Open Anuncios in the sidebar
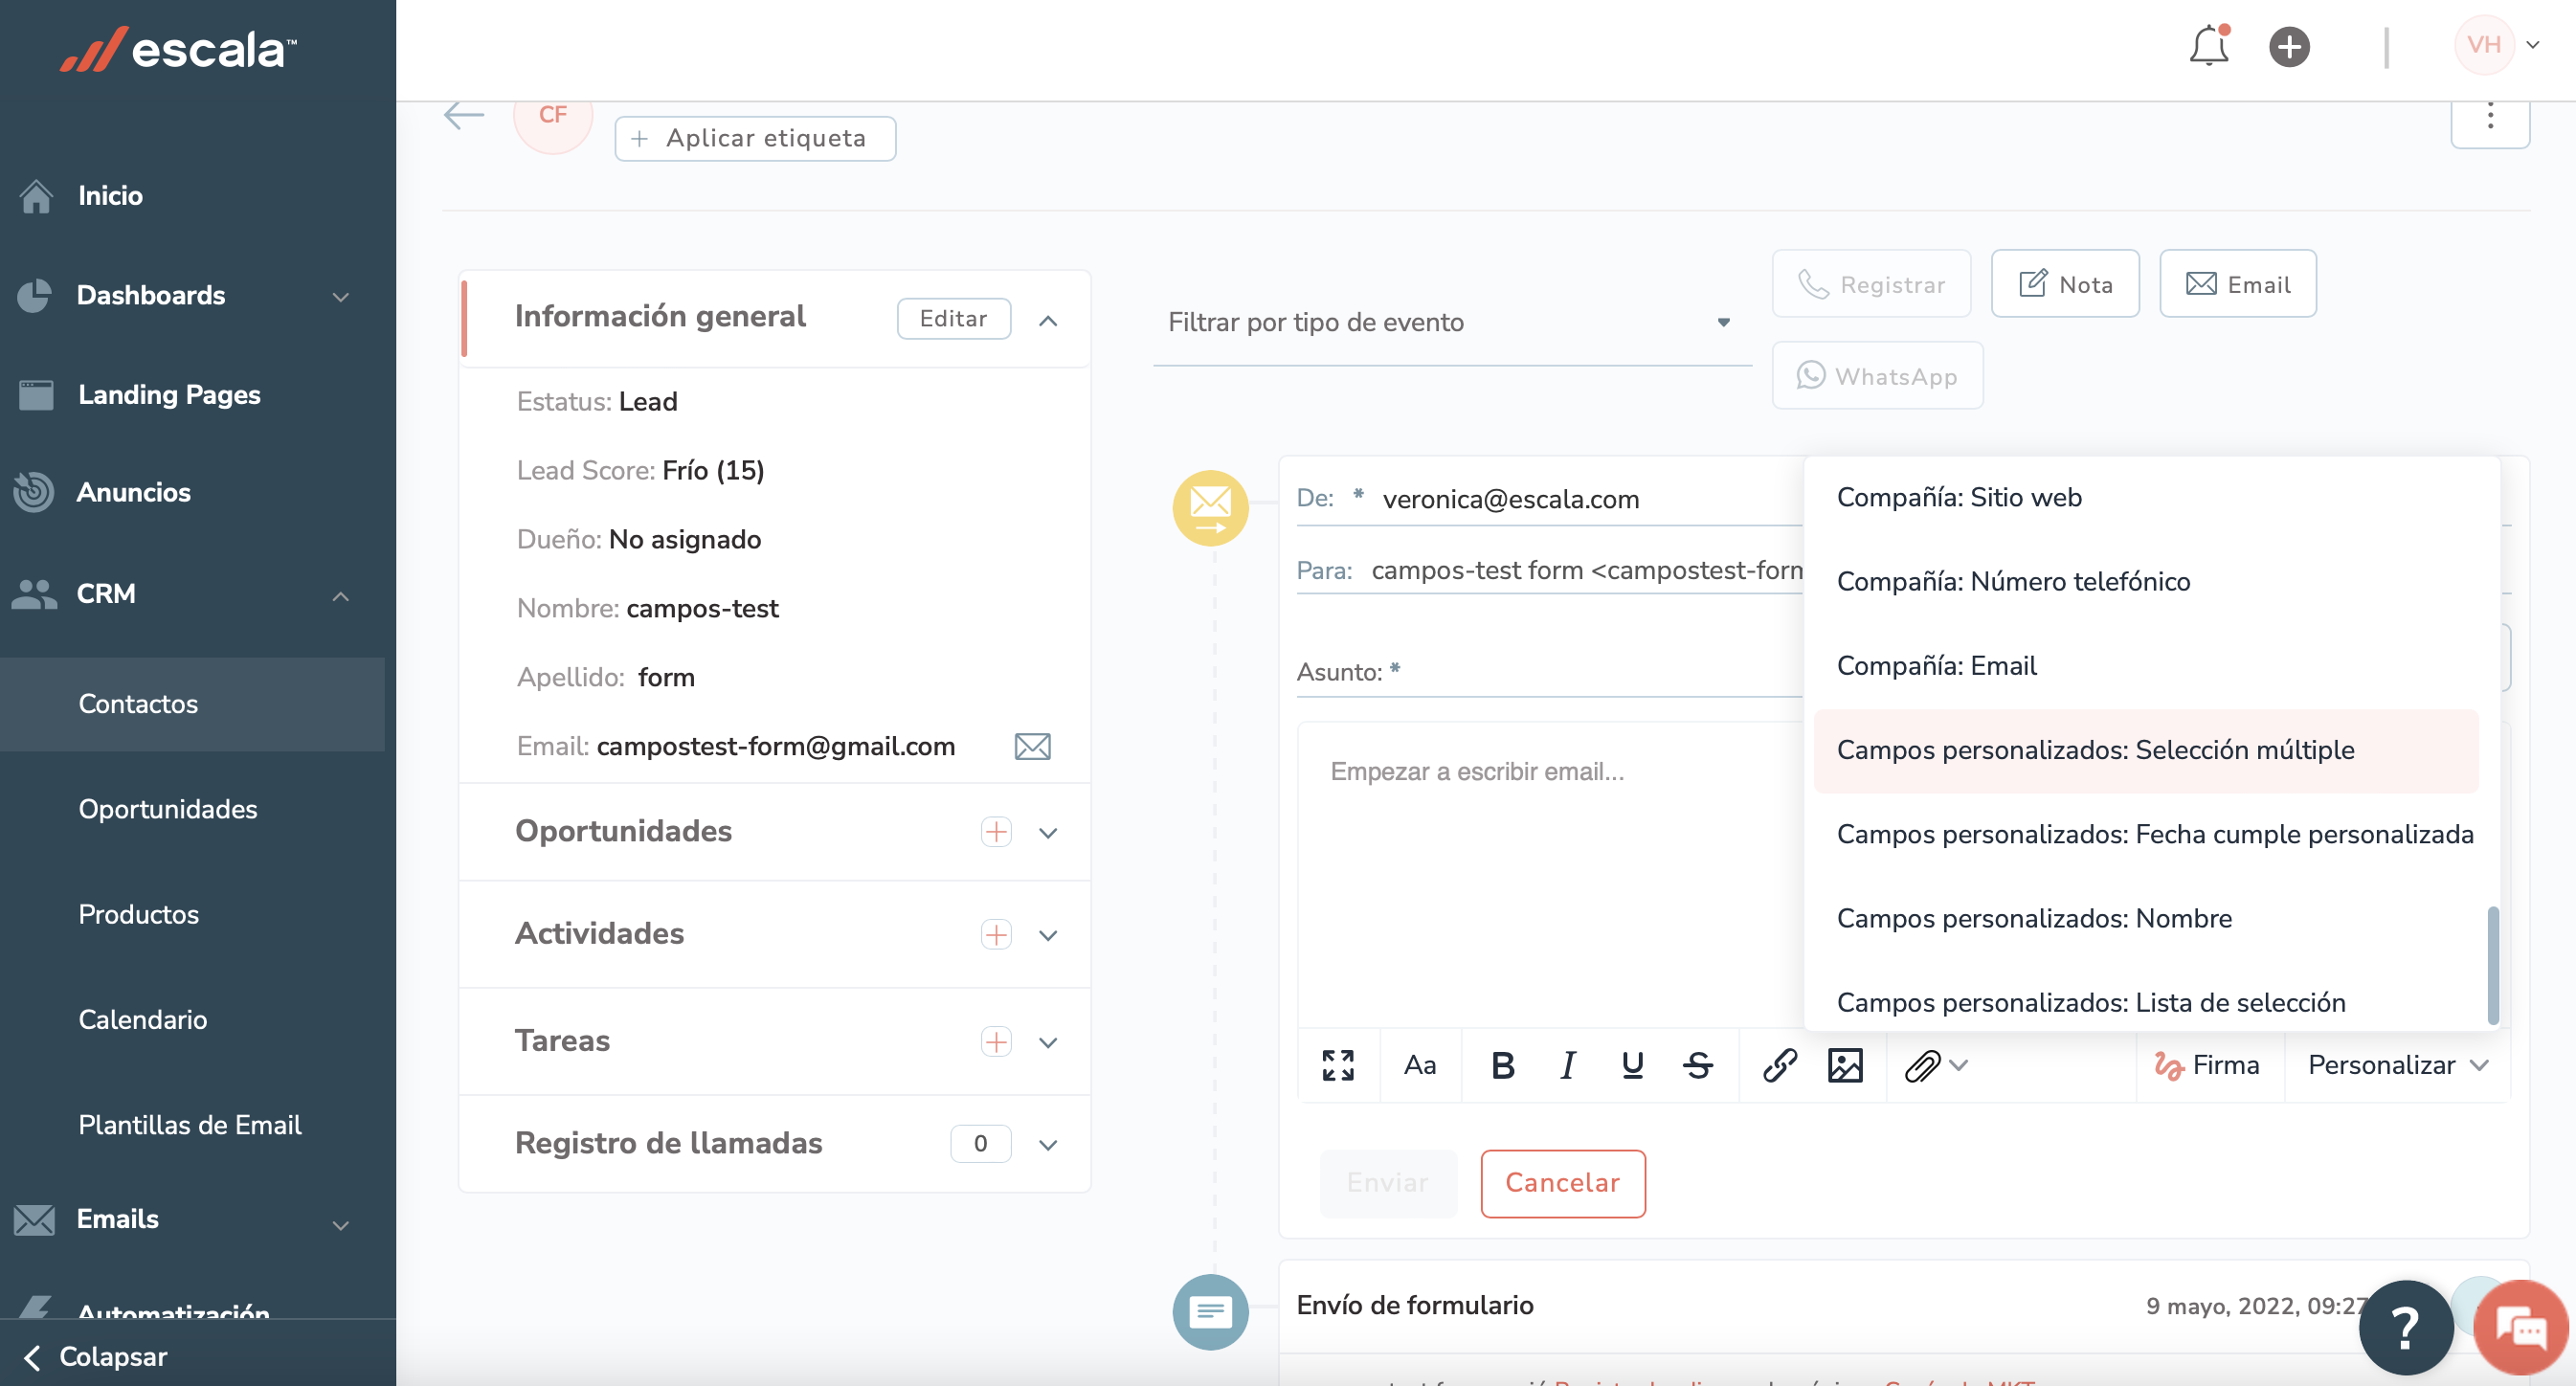 133,492
